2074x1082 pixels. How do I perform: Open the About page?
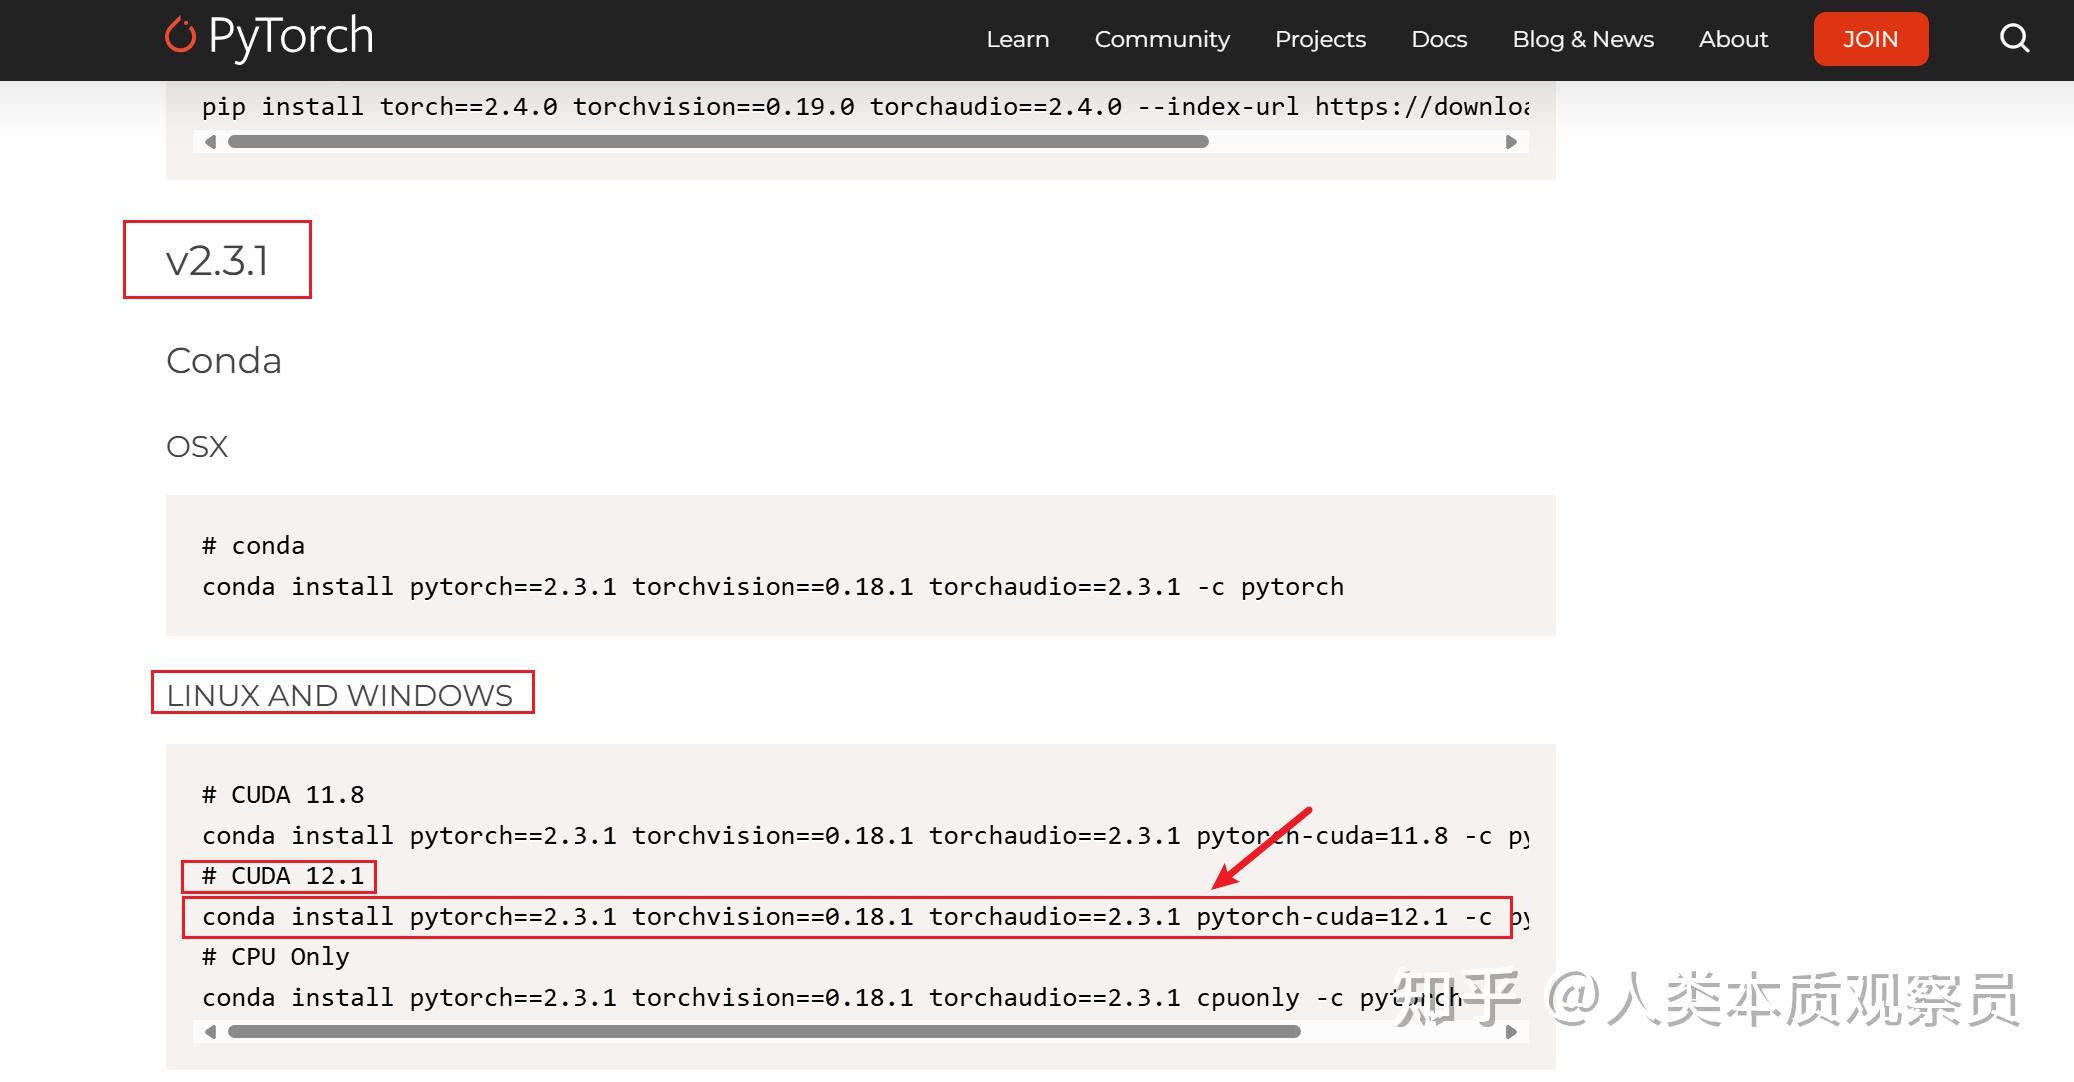(1733, 39)
